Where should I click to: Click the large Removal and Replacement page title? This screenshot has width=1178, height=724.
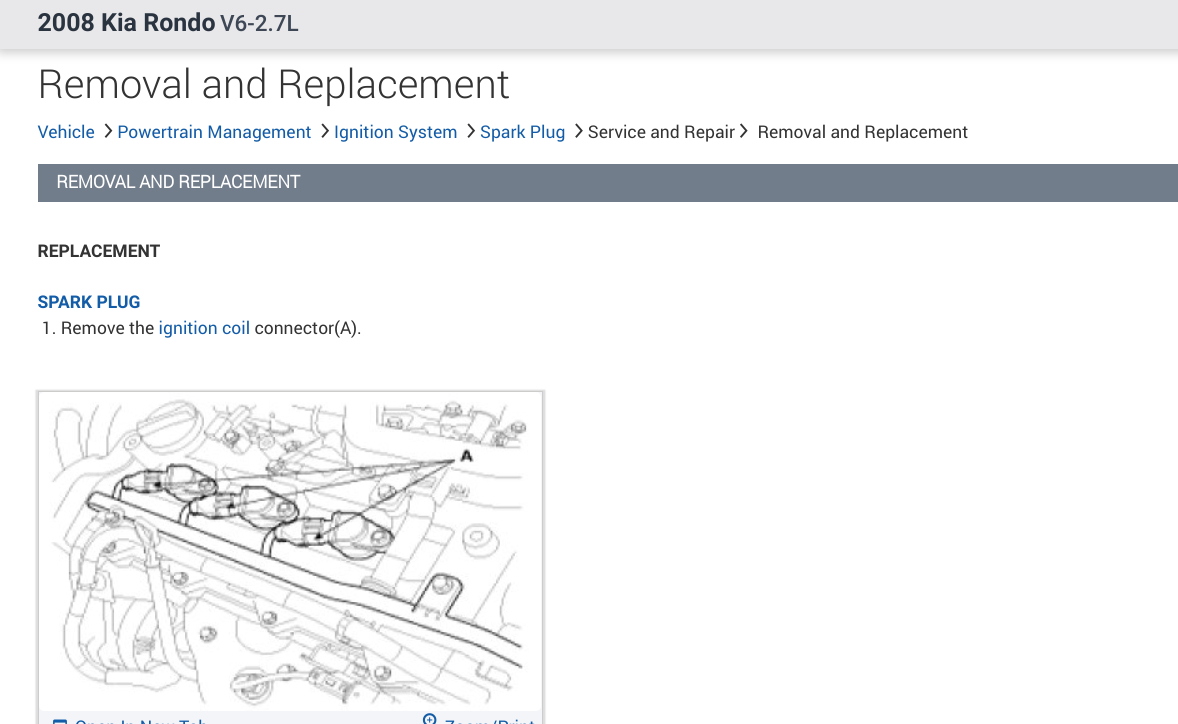[x=273, y=84]
